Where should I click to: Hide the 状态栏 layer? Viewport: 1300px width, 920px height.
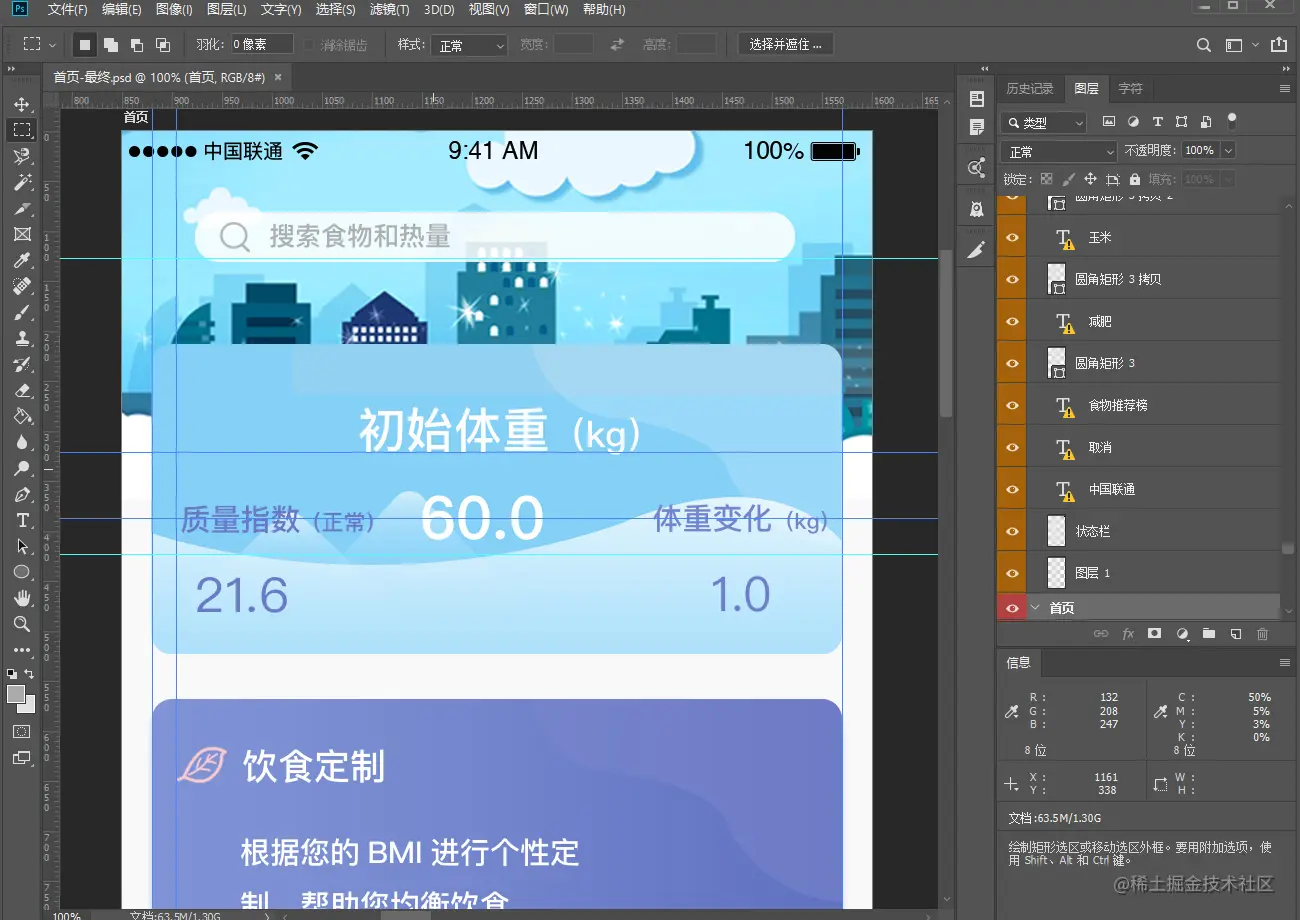click(1012, 531)
